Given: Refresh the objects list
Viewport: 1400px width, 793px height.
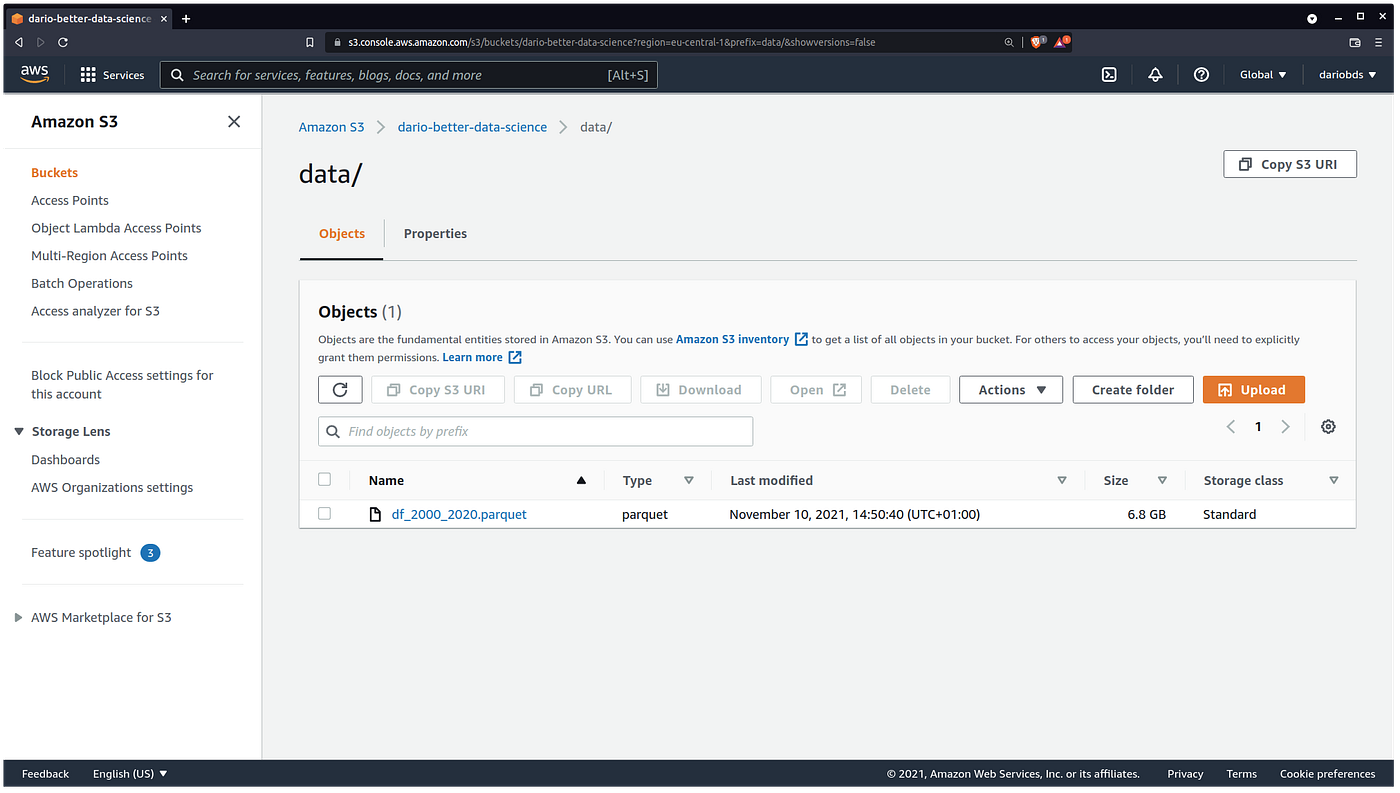Looking at the screenshot, I should pyautogui.click(x=340, y=389).
